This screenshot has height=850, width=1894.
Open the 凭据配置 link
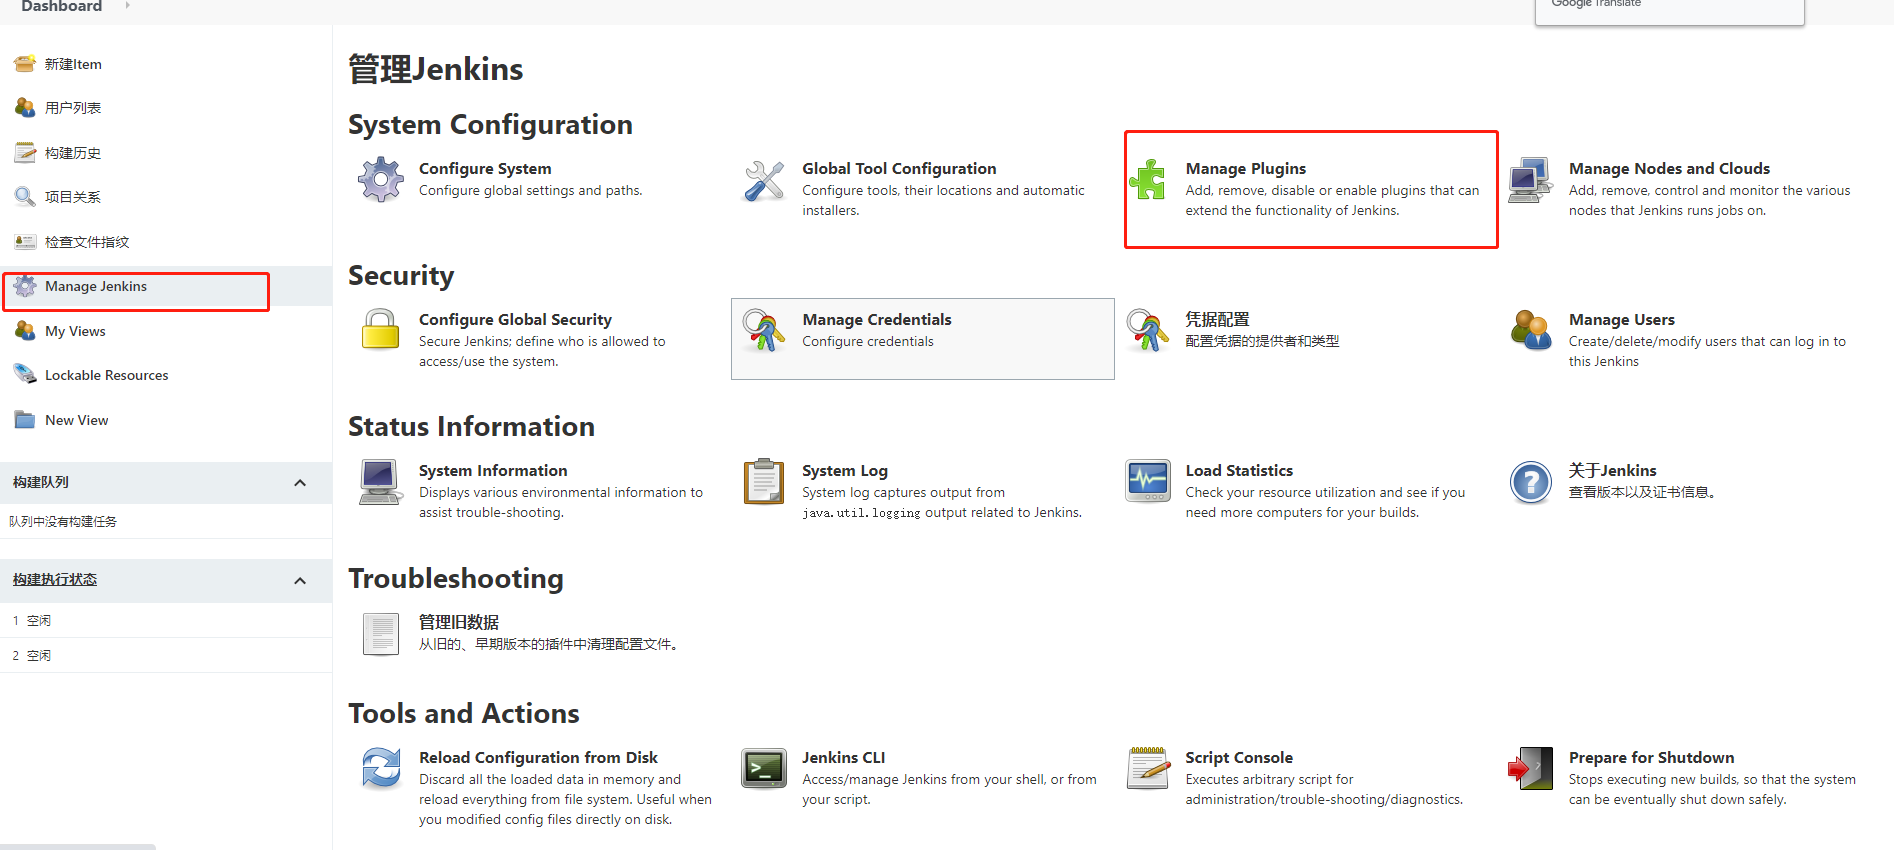[x=1218, y=319]
